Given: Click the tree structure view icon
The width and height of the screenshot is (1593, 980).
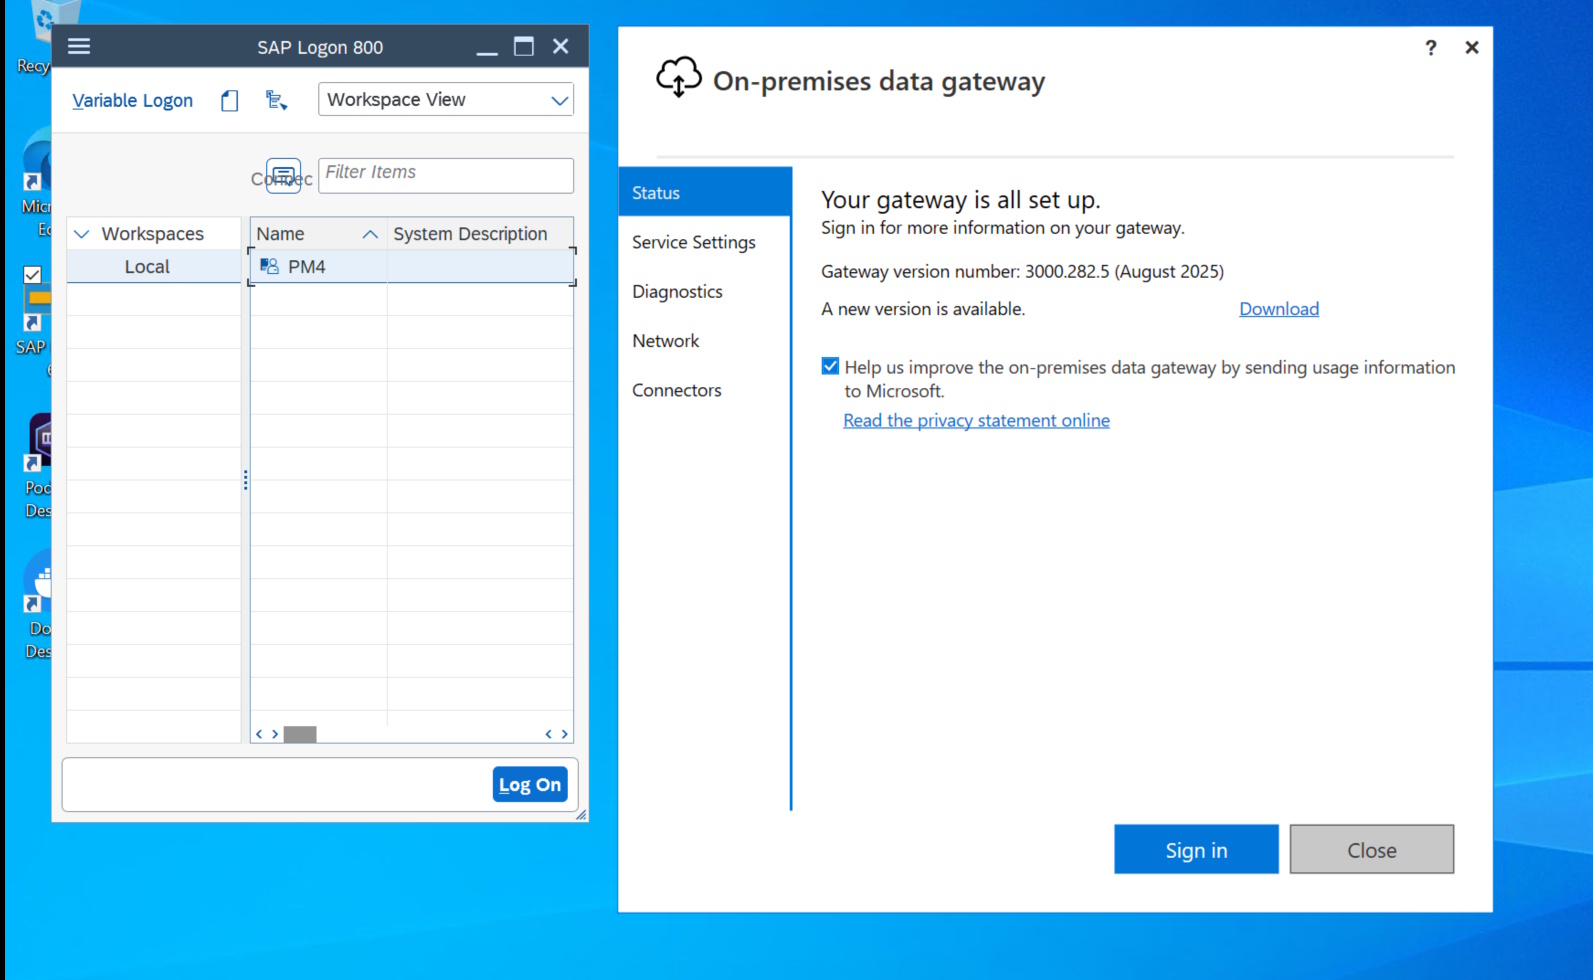Looking at the screenshot, I should pyautogui.click(x=276, y=100).
